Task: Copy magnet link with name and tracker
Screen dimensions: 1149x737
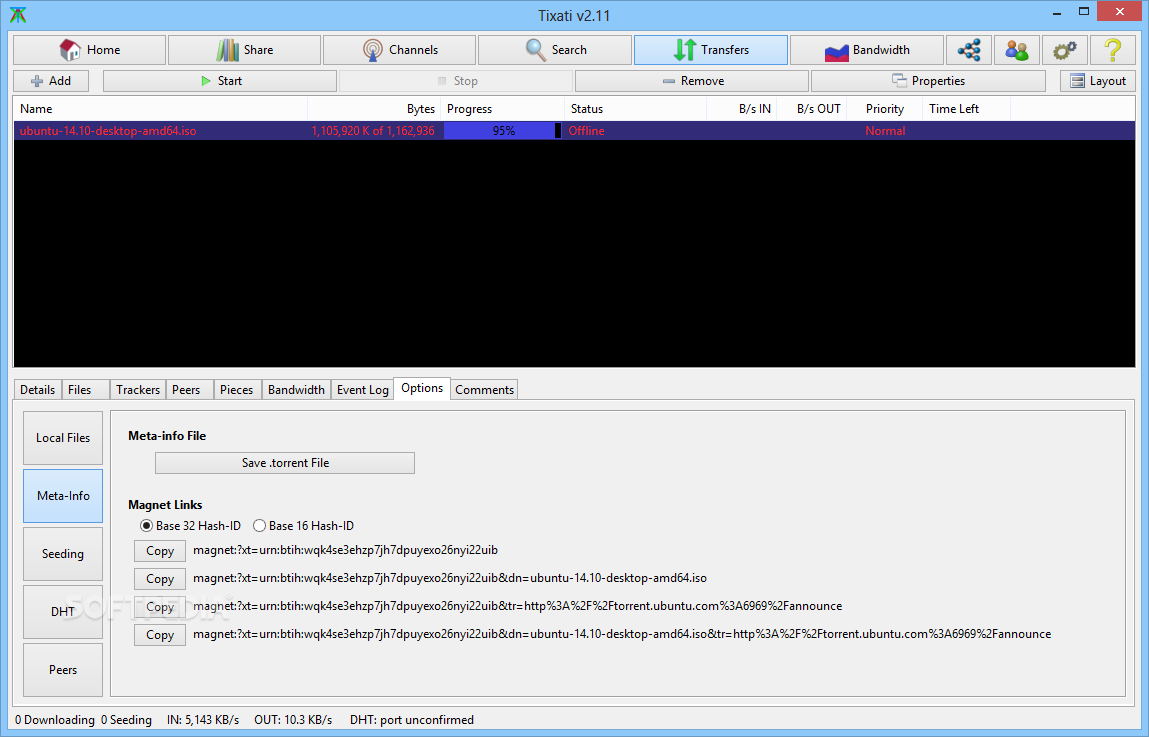Action: click(x=160, y=634)
